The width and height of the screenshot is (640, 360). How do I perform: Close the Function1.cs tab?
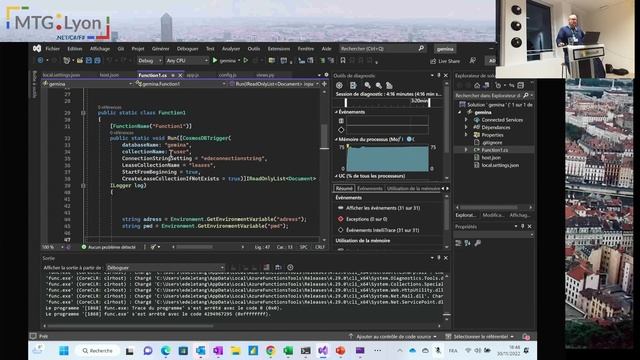pyautogui.click(x=180, y=75)
